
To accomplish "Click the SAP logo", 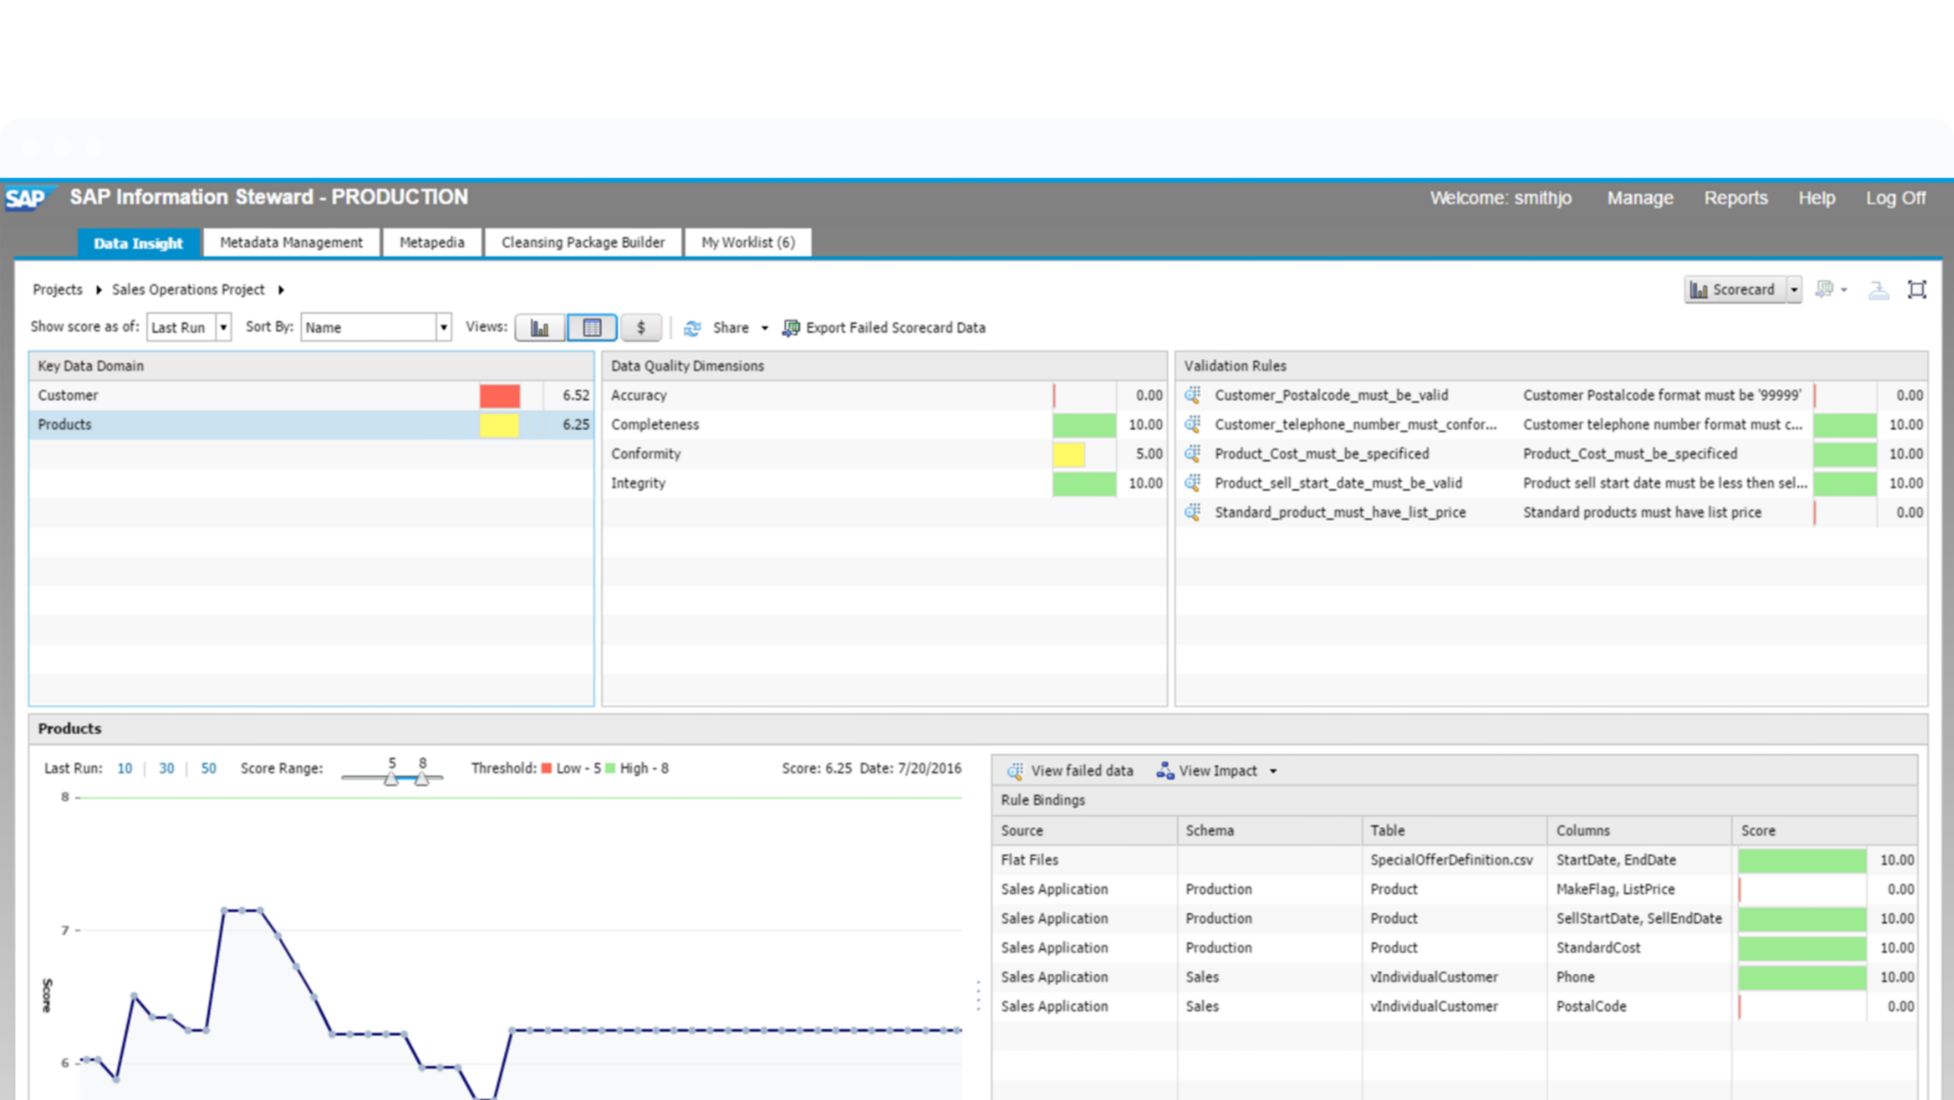I will (26, 198).
